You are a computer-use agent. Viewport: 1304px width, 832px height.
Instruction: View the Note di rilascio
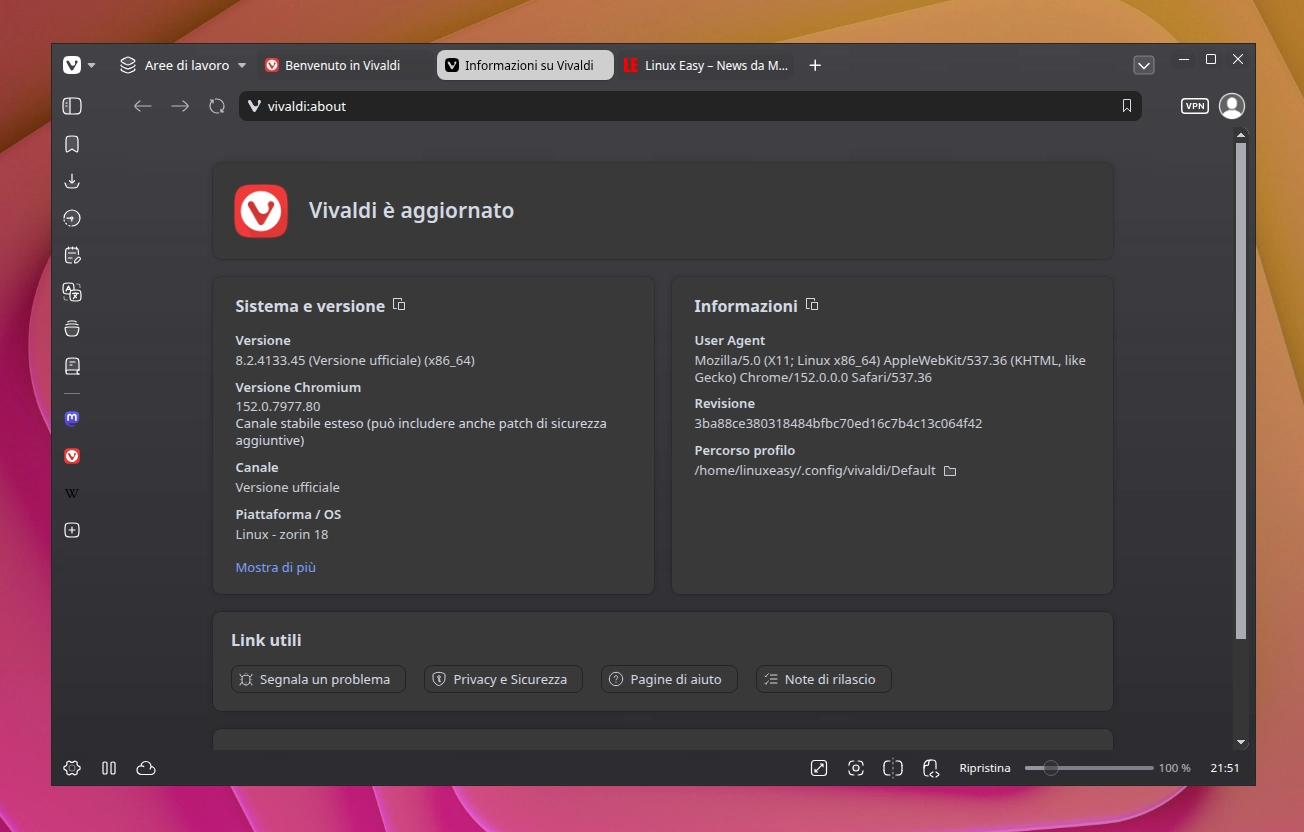coord(823,679)
